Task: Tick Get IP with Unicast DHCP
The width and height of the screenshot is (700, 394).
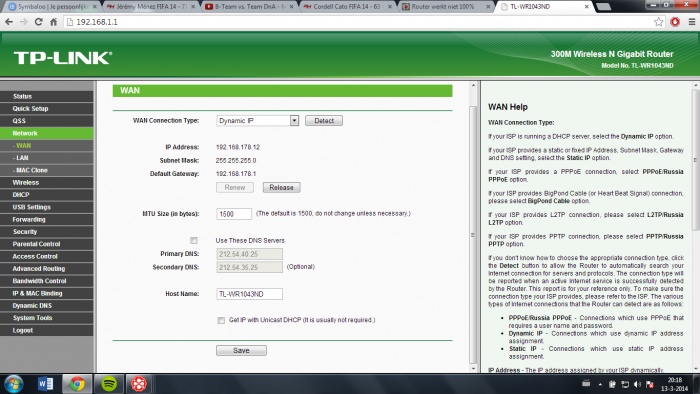Action: [x=221, y=320]
